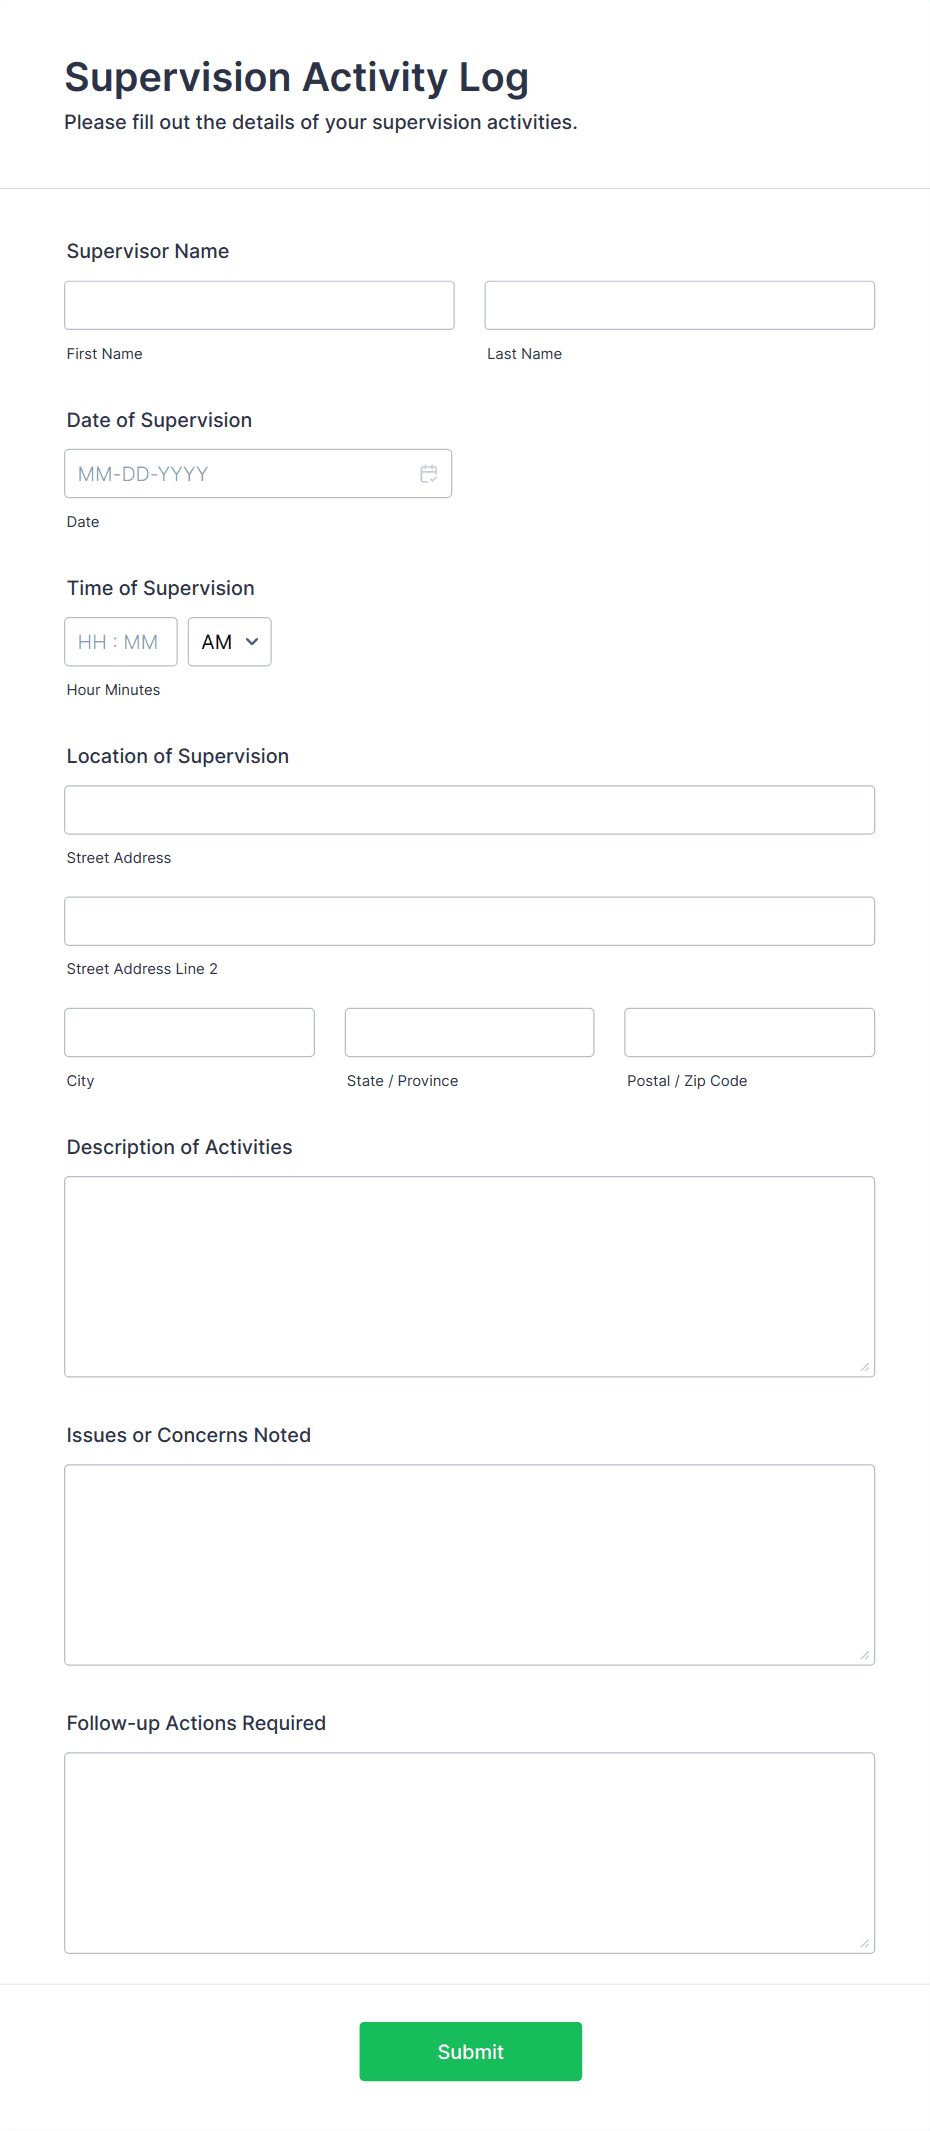The height and width of the screenshot is (2131, 930).
Task: Click the Street Address field
Action: coord(469,810)
